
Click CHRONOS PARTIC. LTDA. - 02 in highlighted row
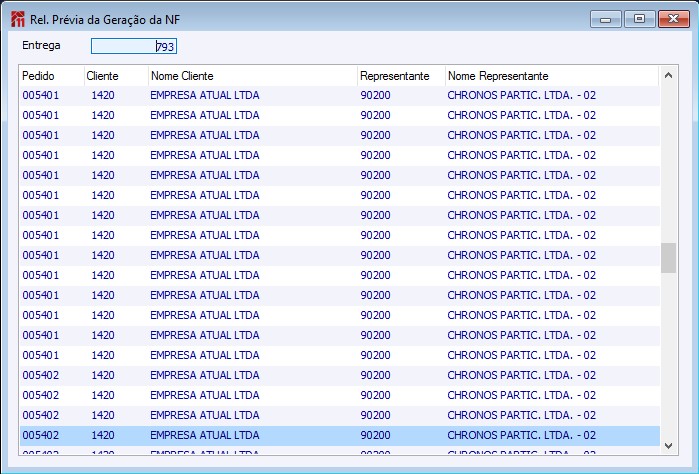(x=522, y=435)
